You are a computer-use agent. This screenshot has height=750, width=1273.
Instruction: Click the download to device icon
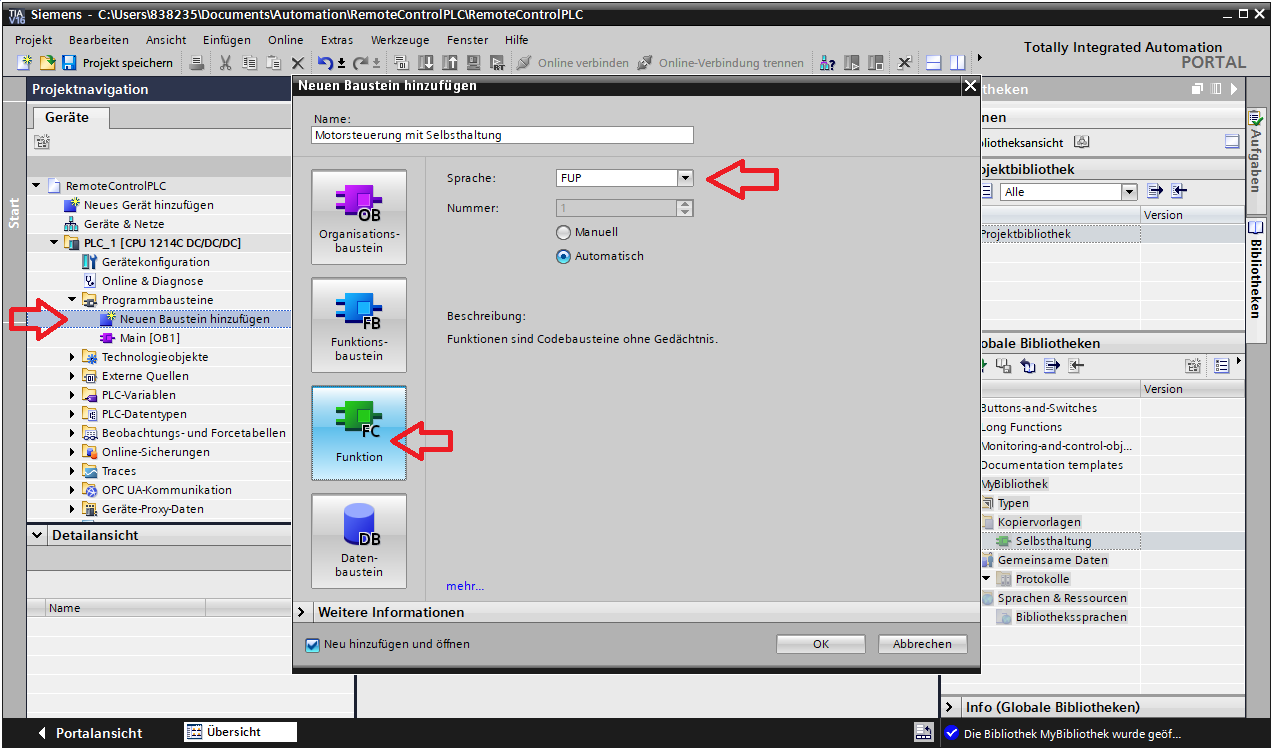(425, 63)
